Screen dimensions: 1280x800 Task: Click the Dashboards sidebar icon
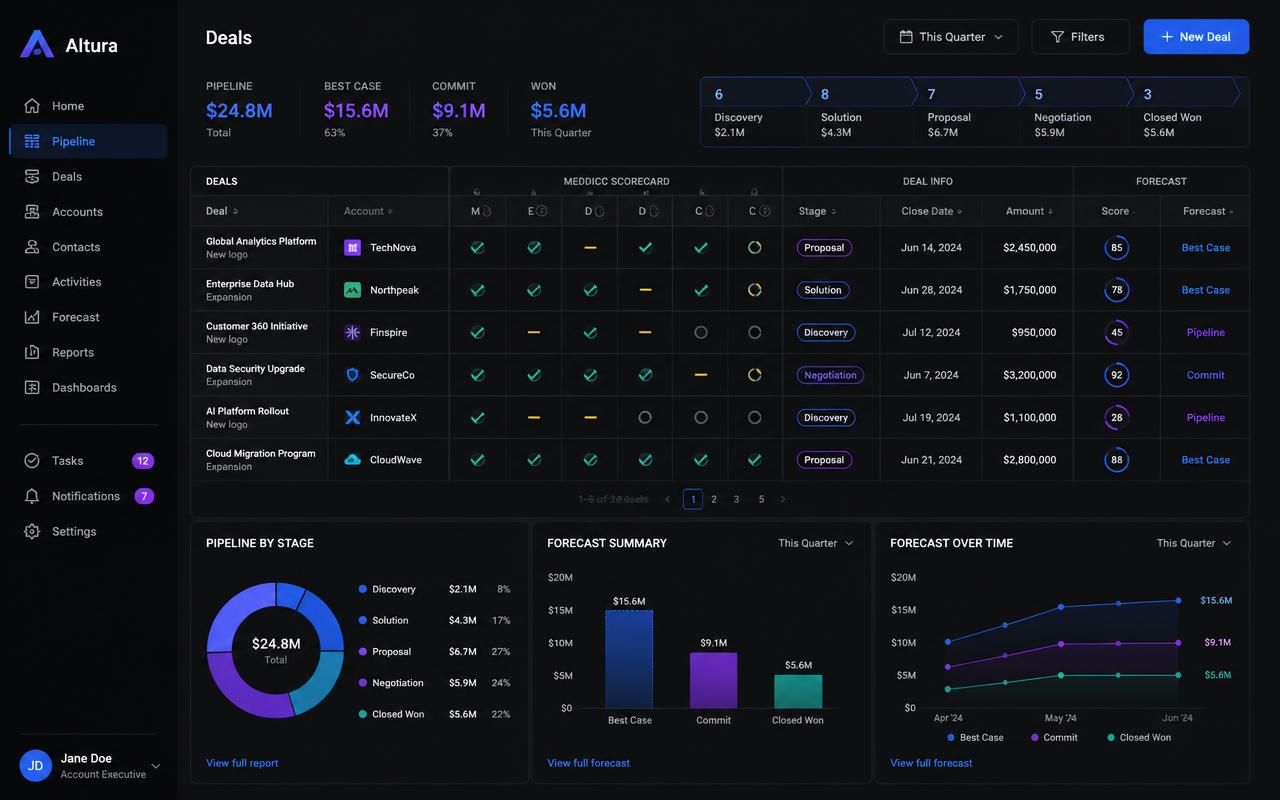coord(32,388)
